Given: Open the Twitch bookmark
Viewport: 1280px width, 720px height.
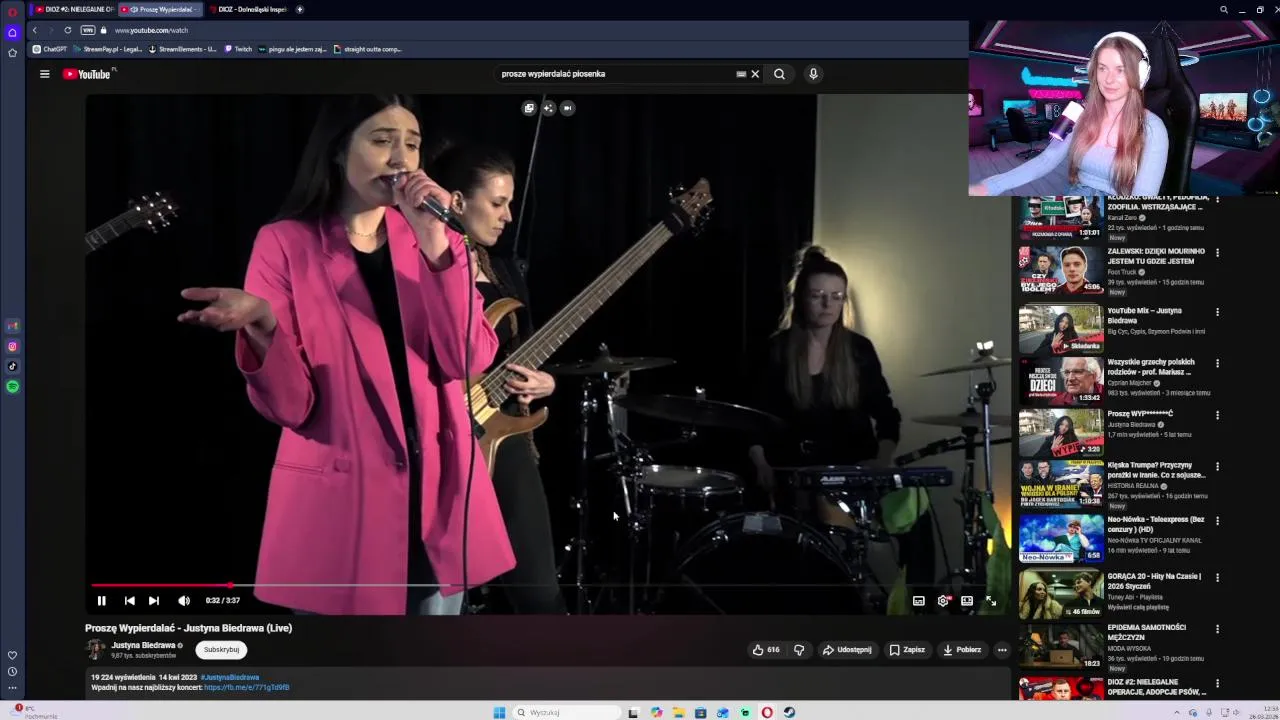Looking at the screenshot, I should point(238,49).
